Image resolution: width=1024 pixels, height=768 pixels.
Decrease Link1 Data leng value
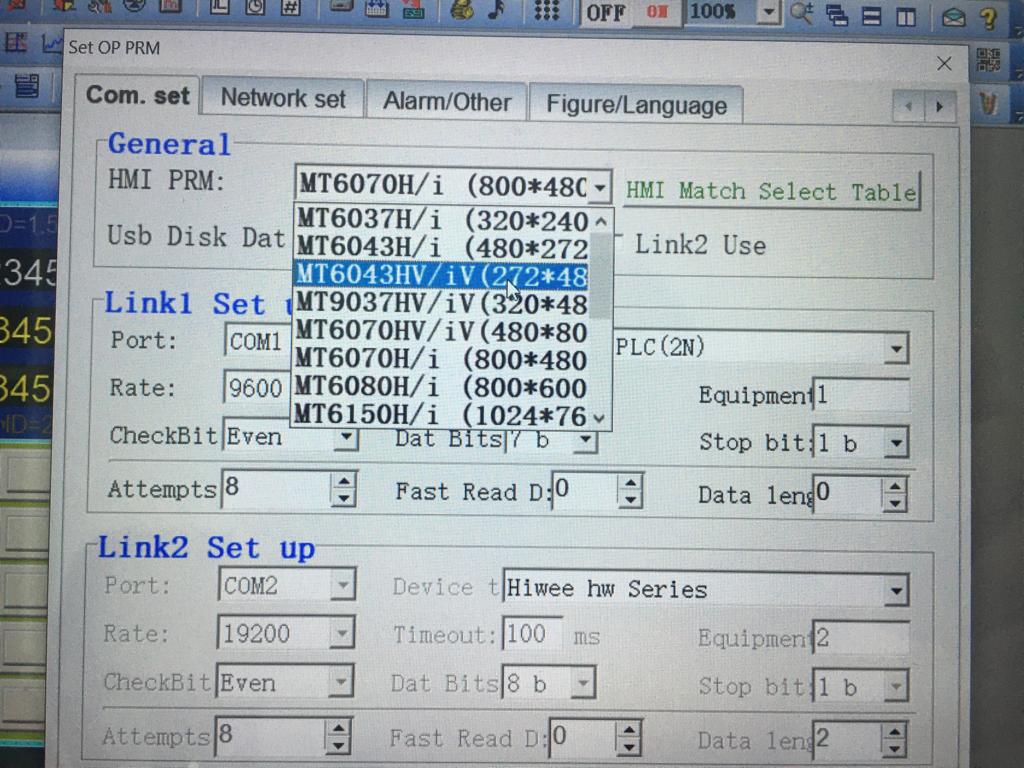[x=894, y=504]
